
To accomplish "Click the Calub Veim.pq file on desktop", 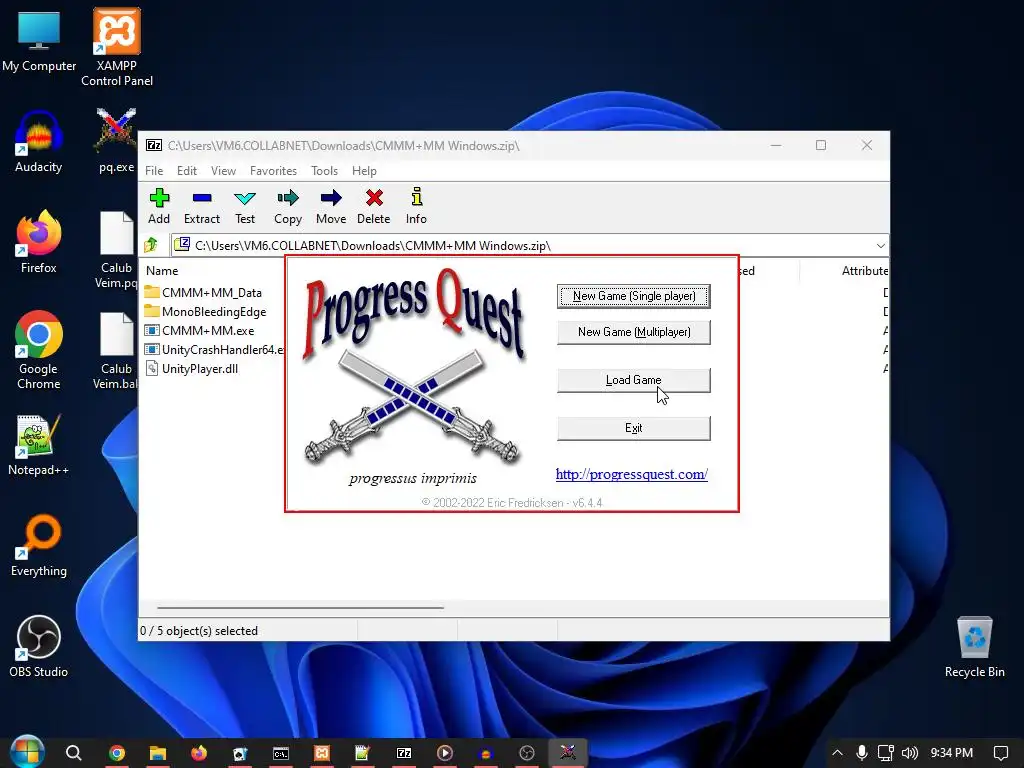I will (x=116, y=233).
